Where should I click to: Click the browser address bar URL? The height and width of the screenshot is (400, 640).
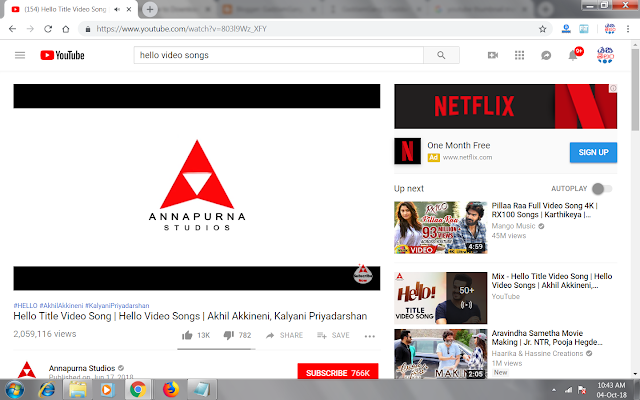pos(182,29)
